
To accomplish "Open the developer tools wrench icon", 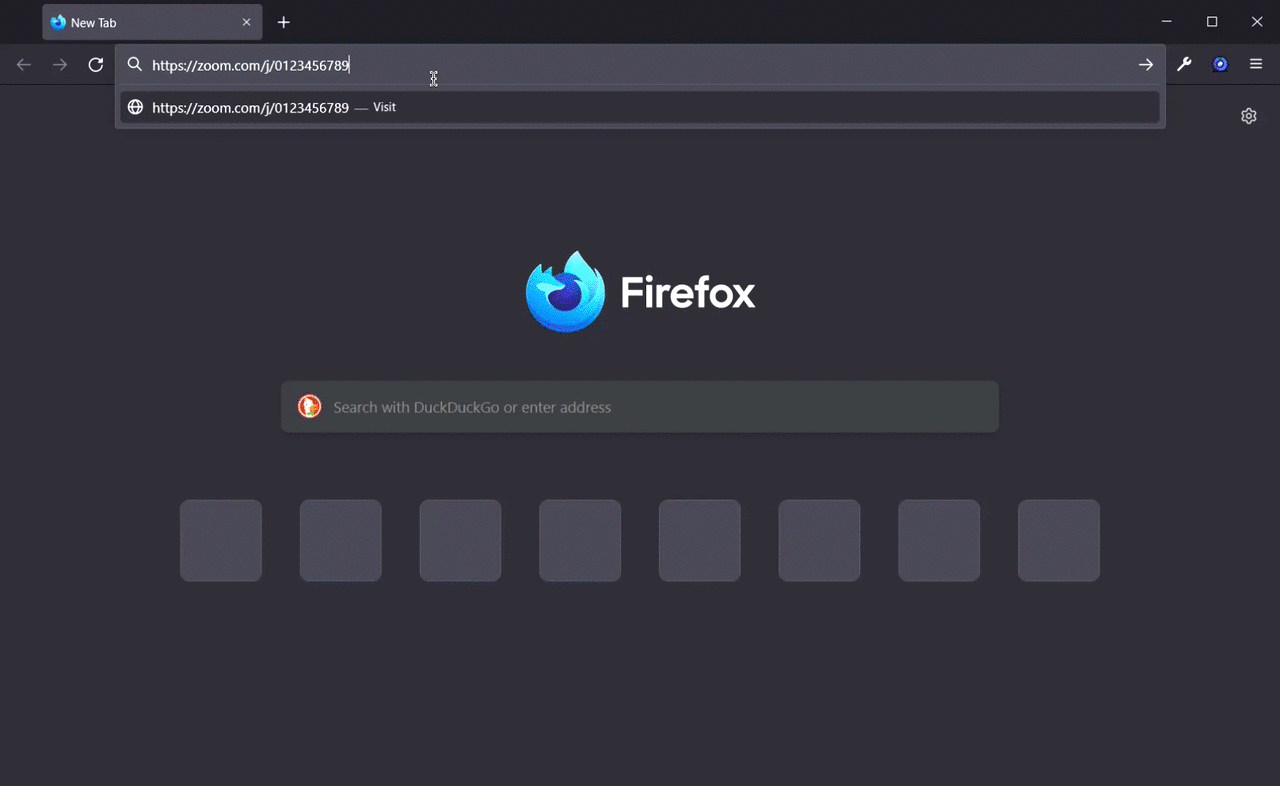I will tap(1184, 65).
